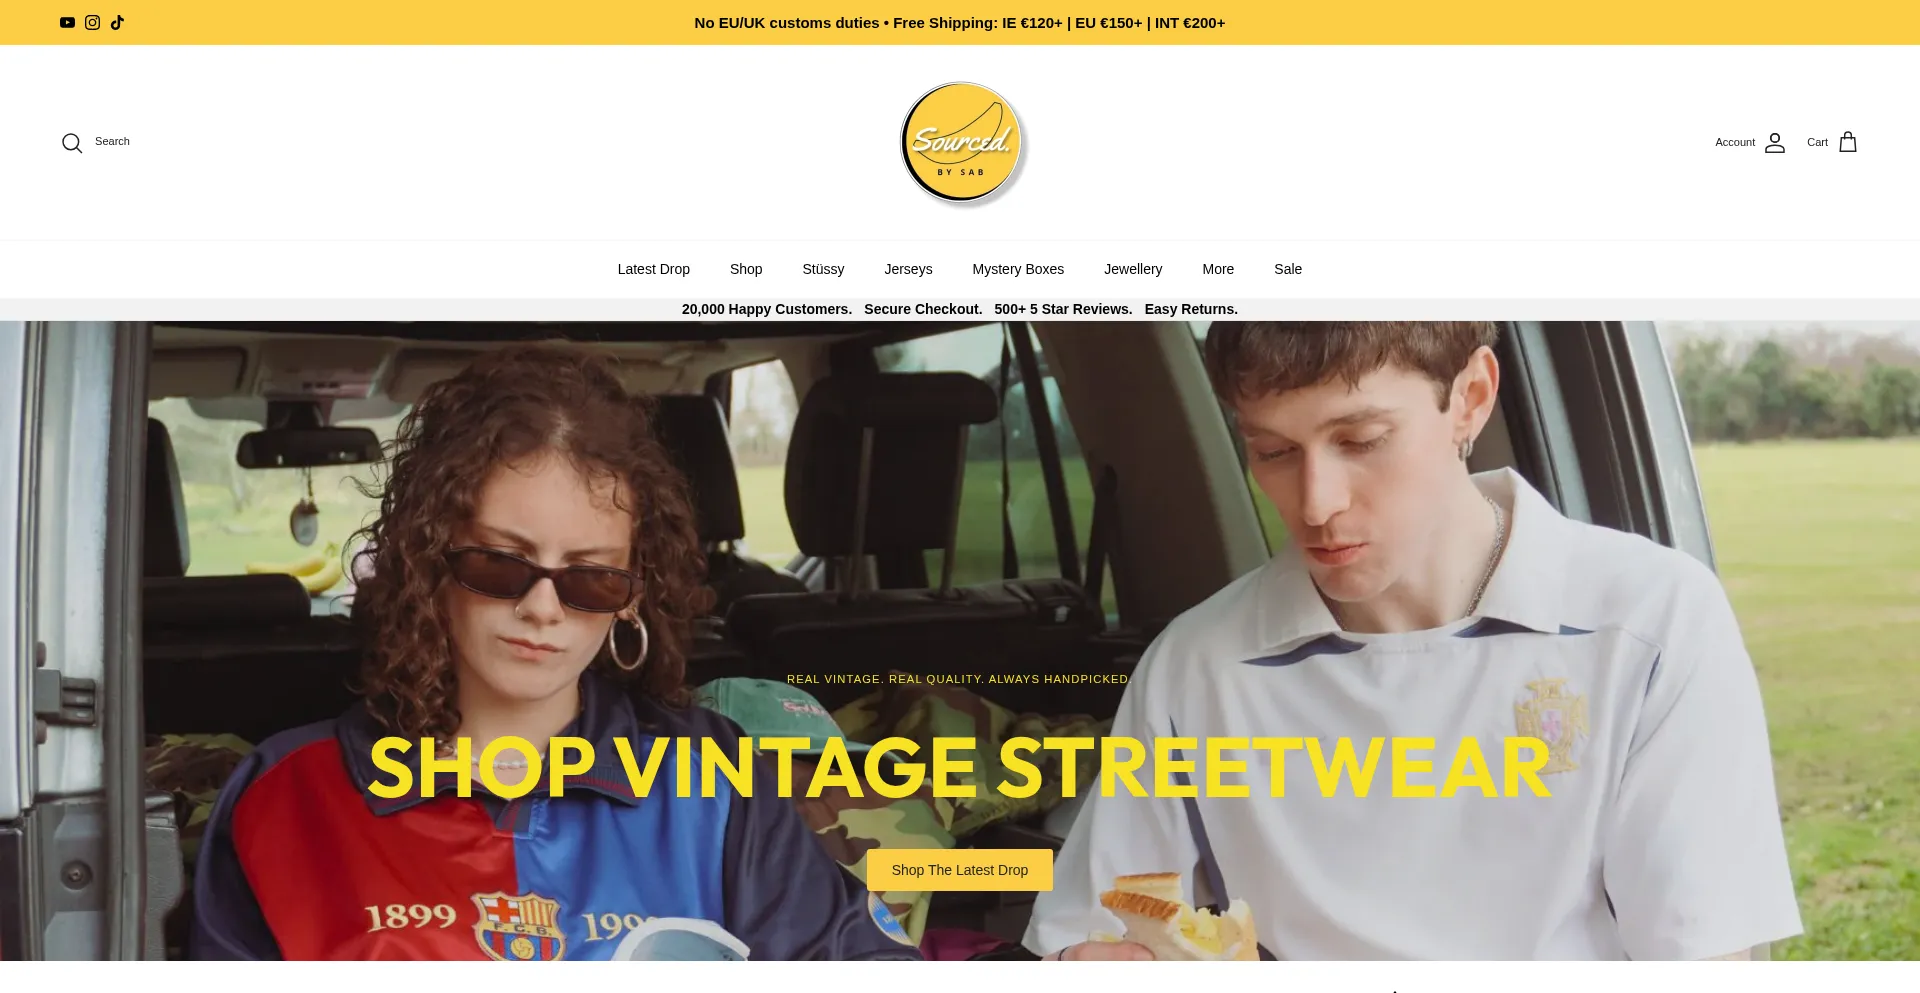1920x993 pixels.
Task: Go to the Jerseys menu item
Action: click(x=908, y=269)
